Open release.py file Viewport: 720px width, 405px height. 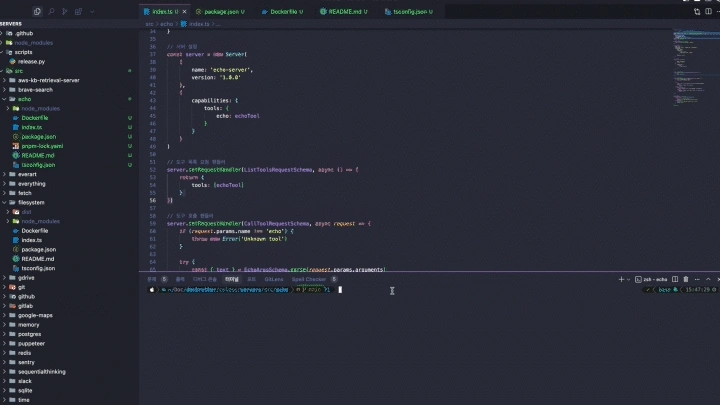coord(31,62)
